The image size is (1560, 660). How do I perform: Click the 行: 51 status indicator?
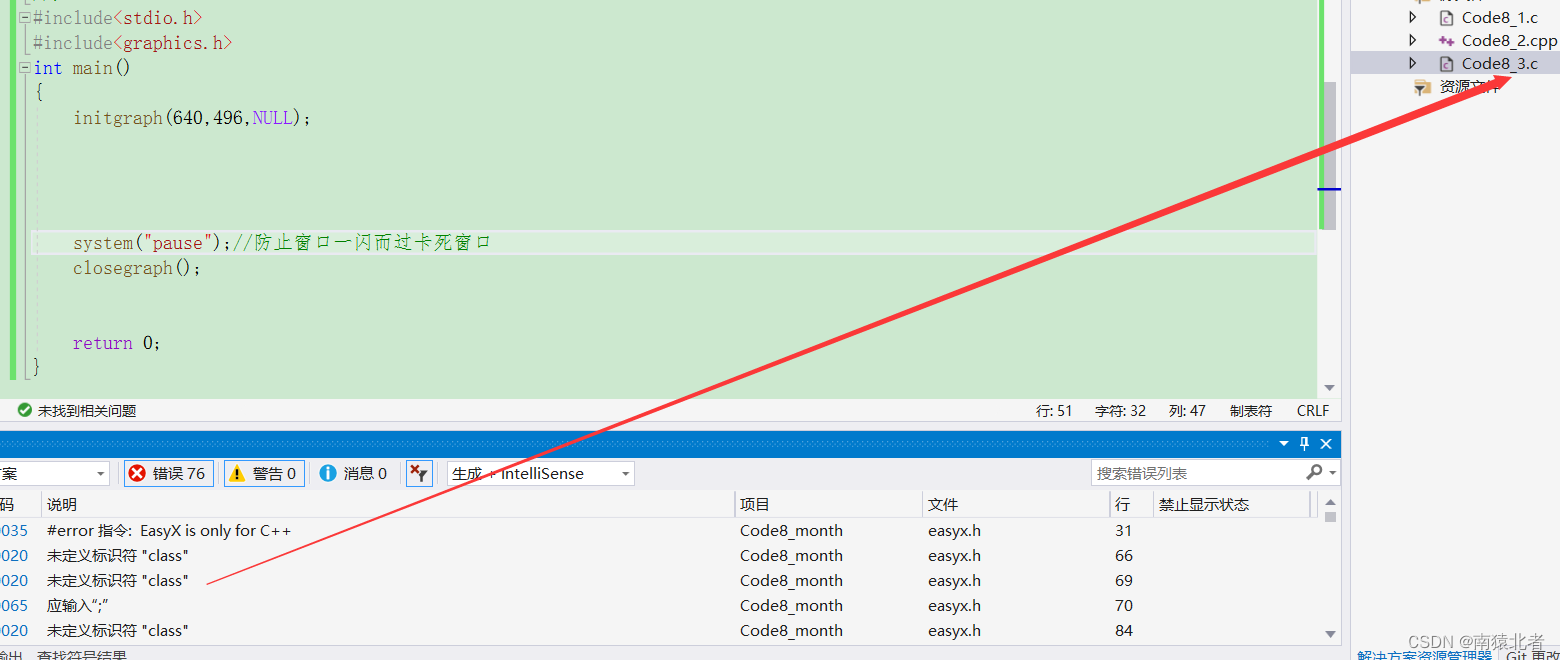tap(1054, 410)
